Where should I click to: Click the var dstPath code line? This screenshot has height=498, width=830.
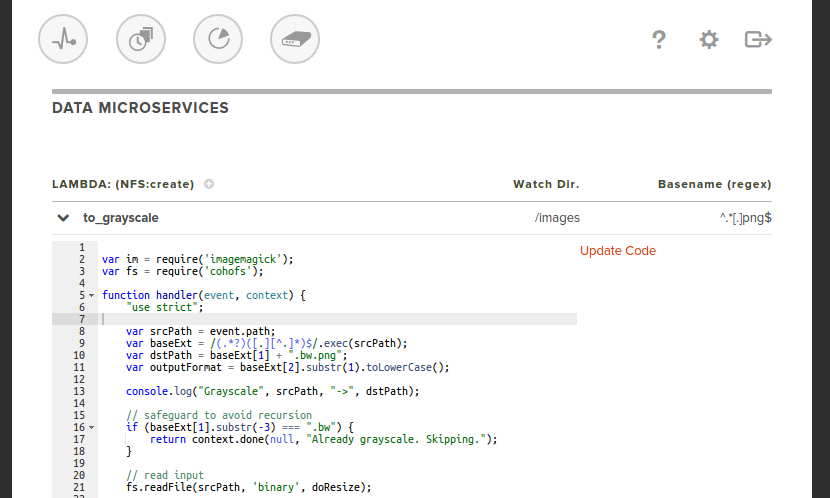pyautogui.click(x=237, y=355)
